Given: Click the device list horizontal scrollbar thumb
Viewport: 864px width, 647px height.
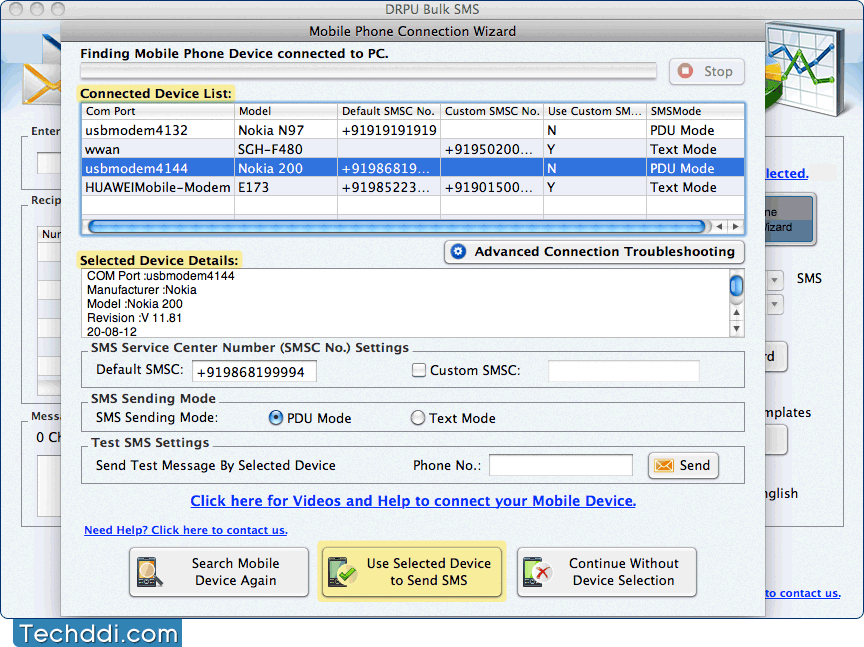Looking at the screenshot, I should (x=397, y=227).
